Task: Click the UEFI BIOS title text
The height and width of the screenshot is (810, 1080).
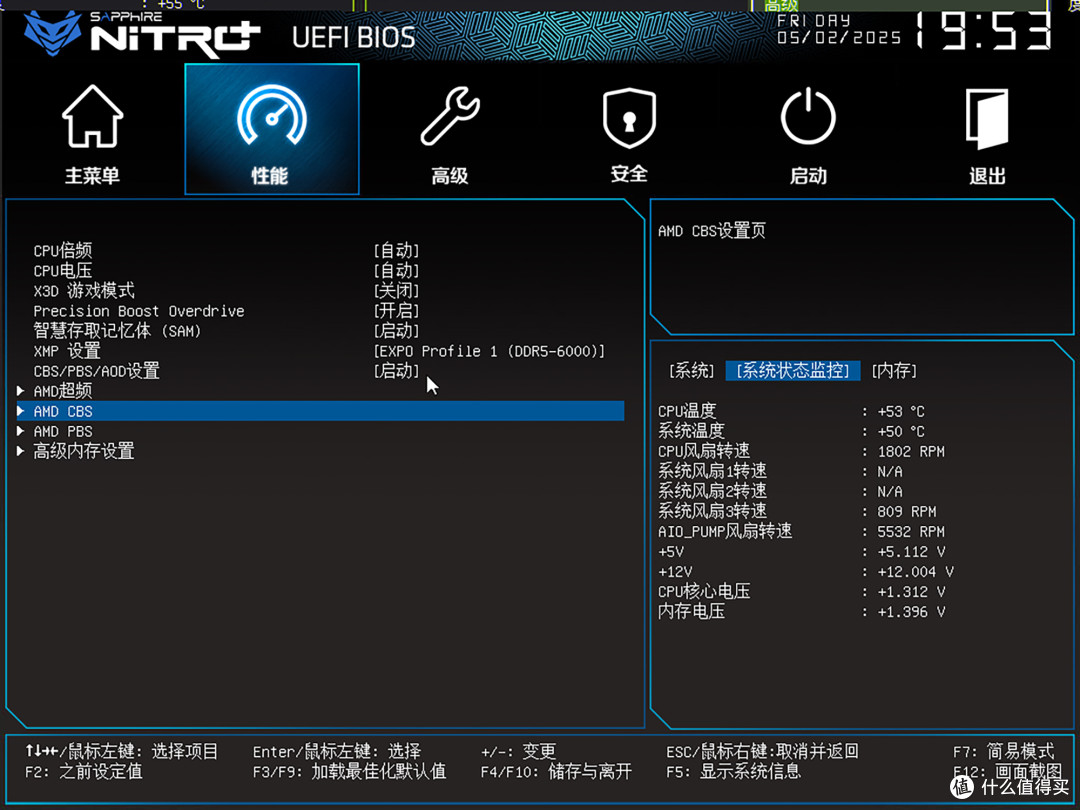Action: (x=353, y=37)
